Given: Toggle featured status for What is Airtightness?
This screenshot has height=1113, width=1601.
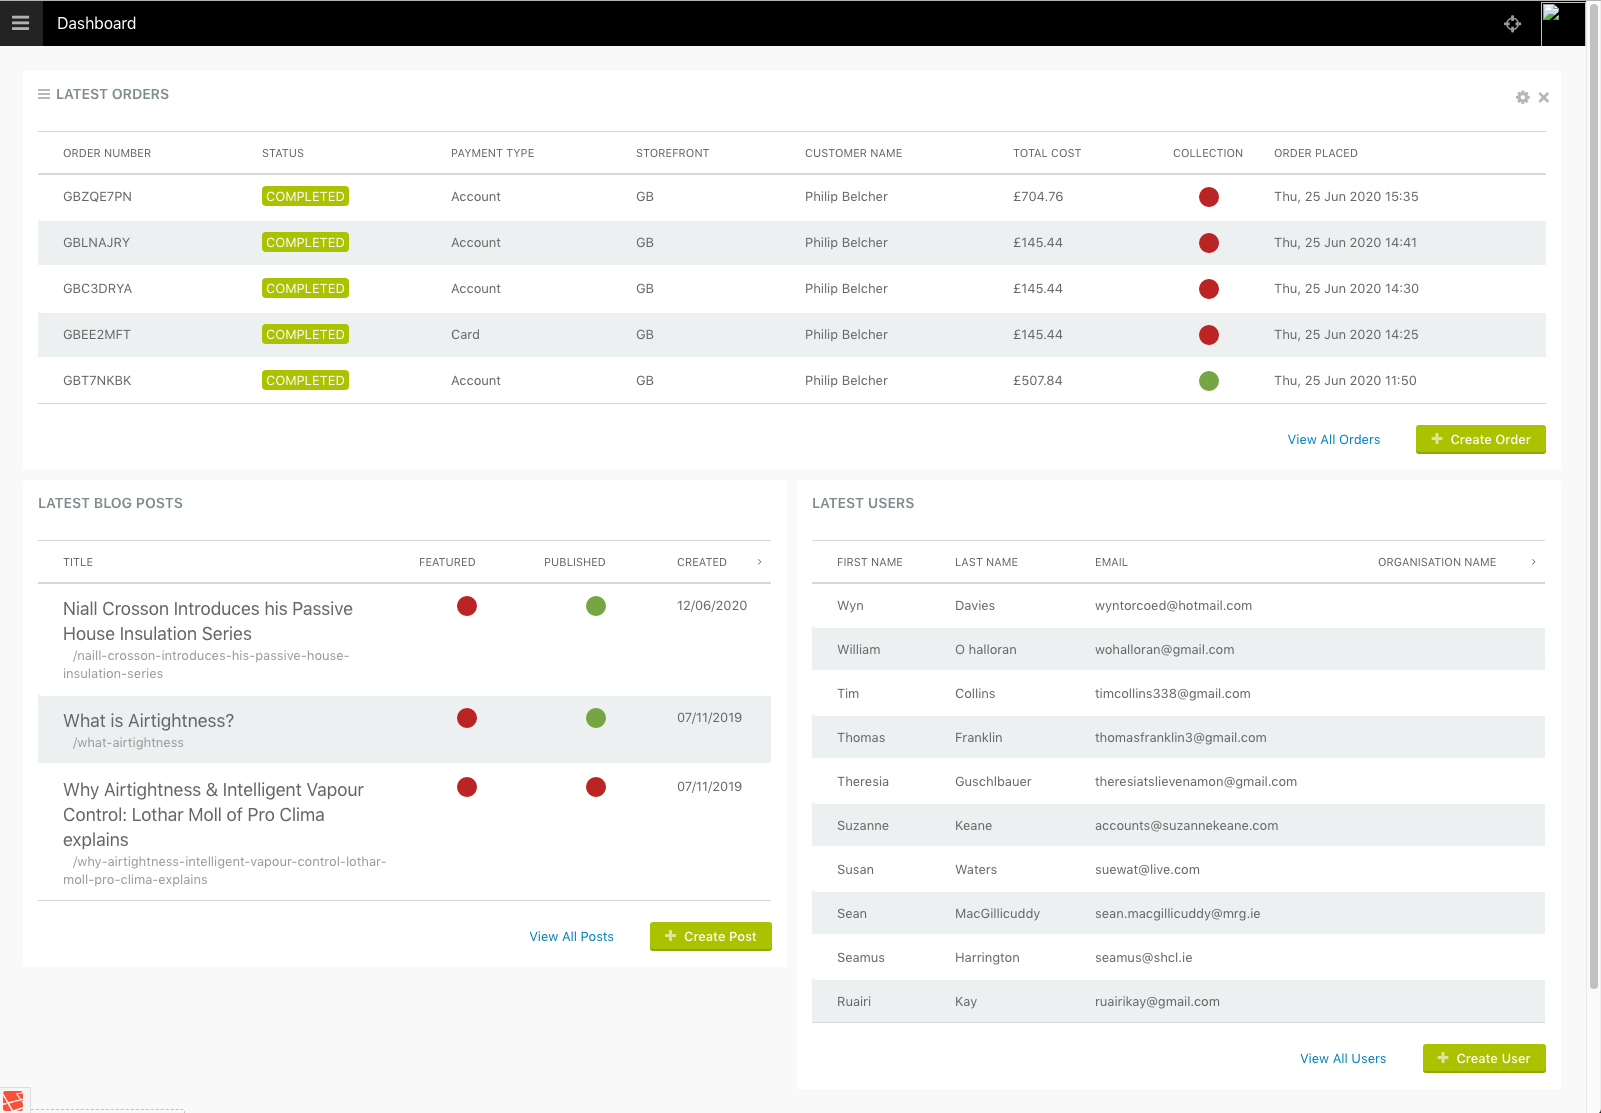Looking at the screenshot, I should click(x=466, y=718).
